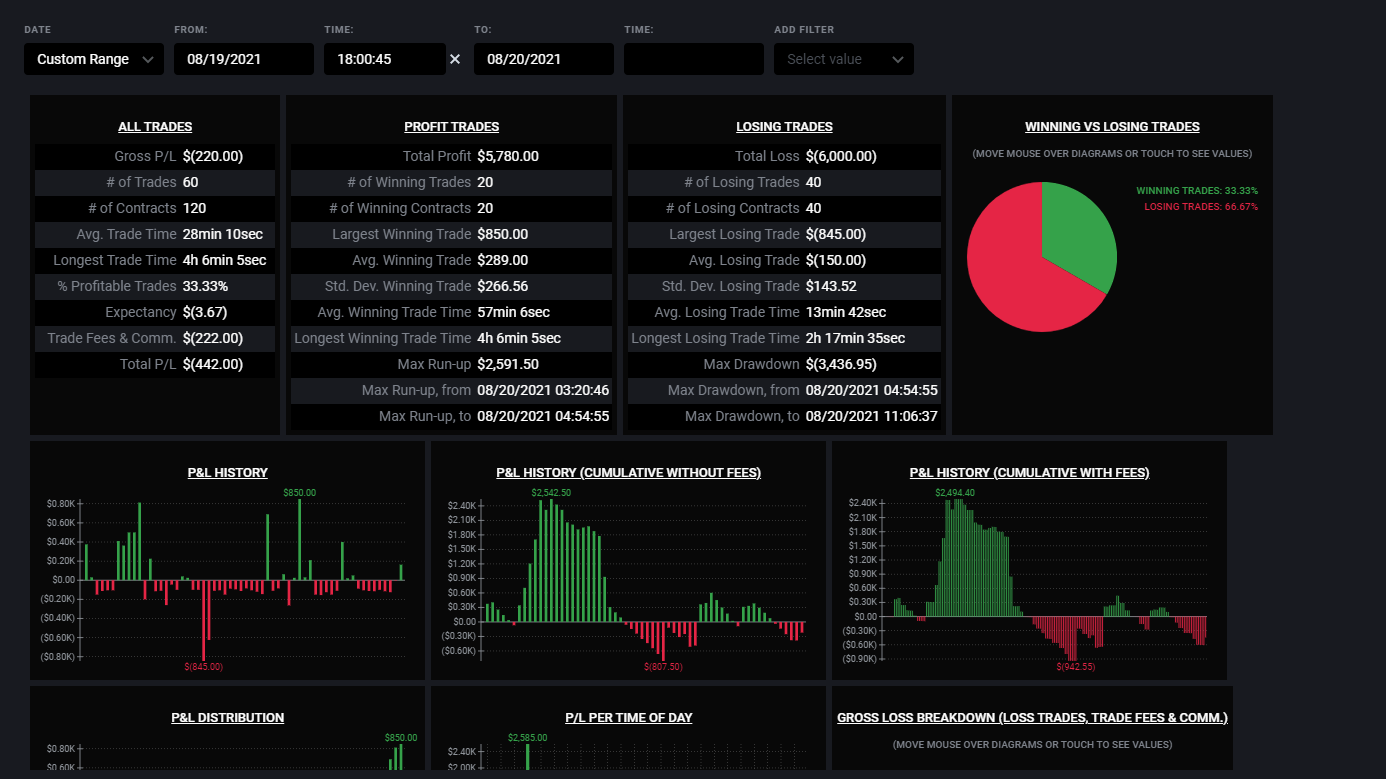Screen dimensions: 1386x779
Task: Click the empty To time field
Action: tap(694, 59)
